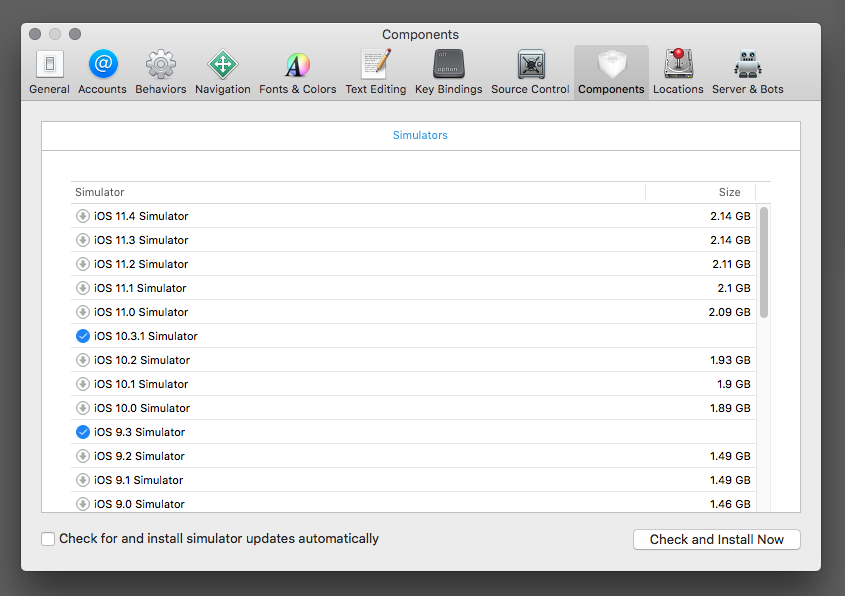Screen dimensions: 845x596
Task: Open Source Control safe icon
Action: (x=531, y=65)
